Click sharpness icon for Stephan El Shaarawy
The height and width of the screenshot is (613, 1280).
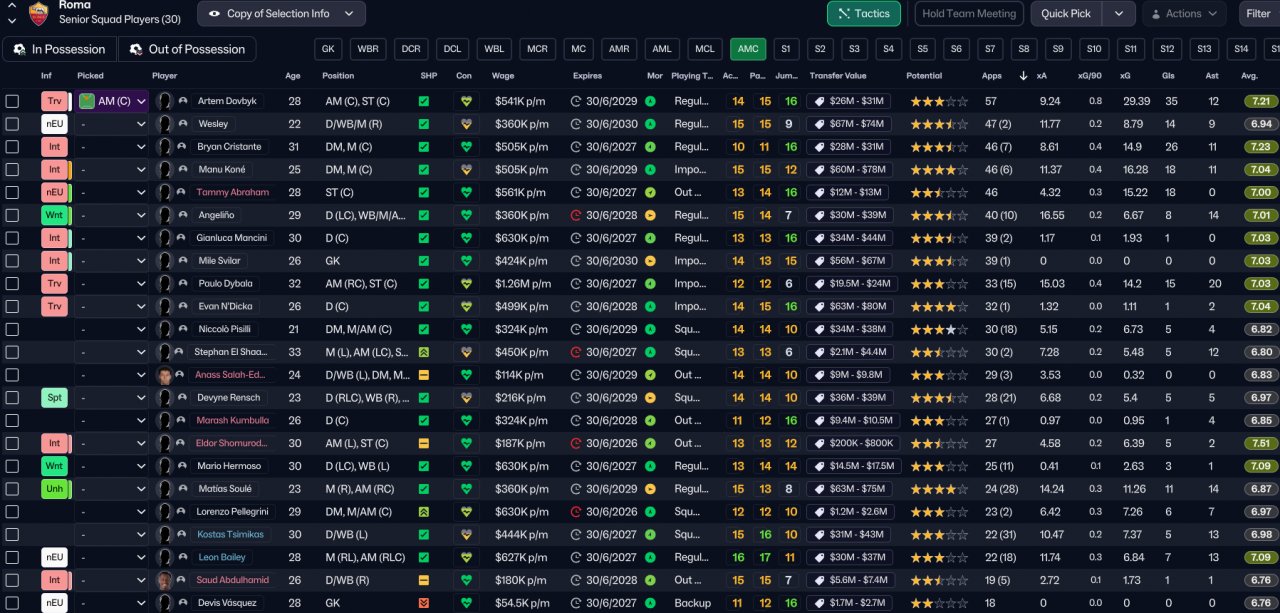424,352
